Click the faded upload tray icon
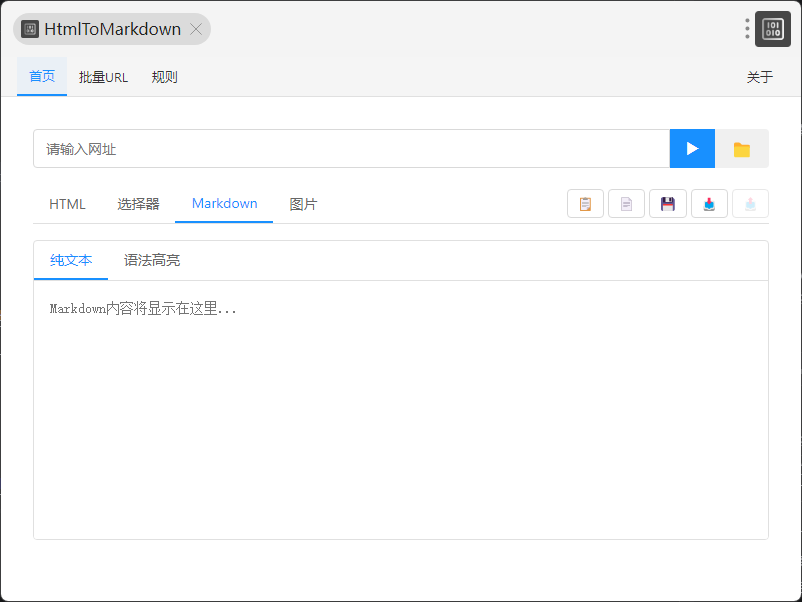Image resolution: width=802 pixels, height=602 pixels. (750, 204)
